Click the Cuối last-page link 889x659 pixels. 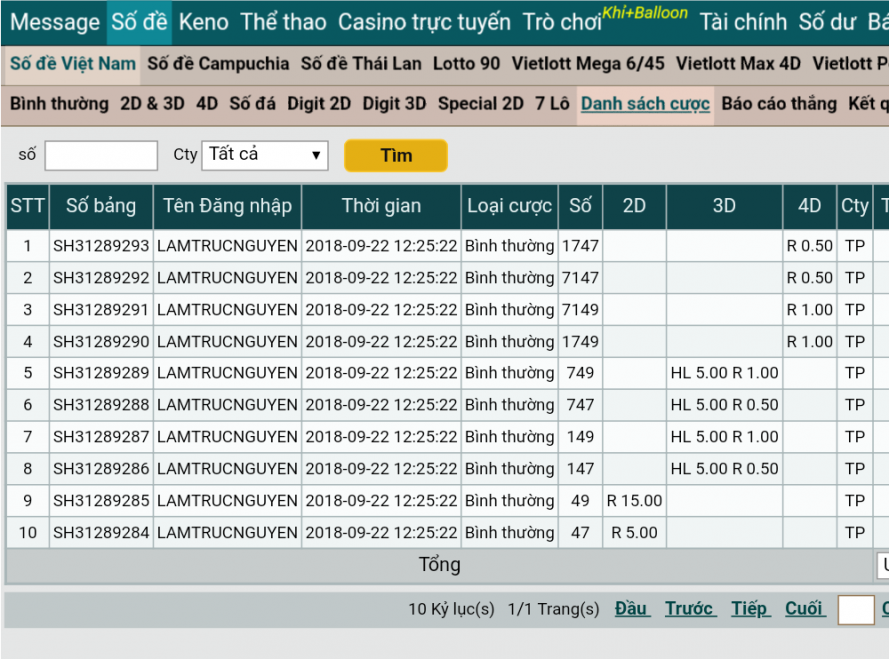(804, 609)
